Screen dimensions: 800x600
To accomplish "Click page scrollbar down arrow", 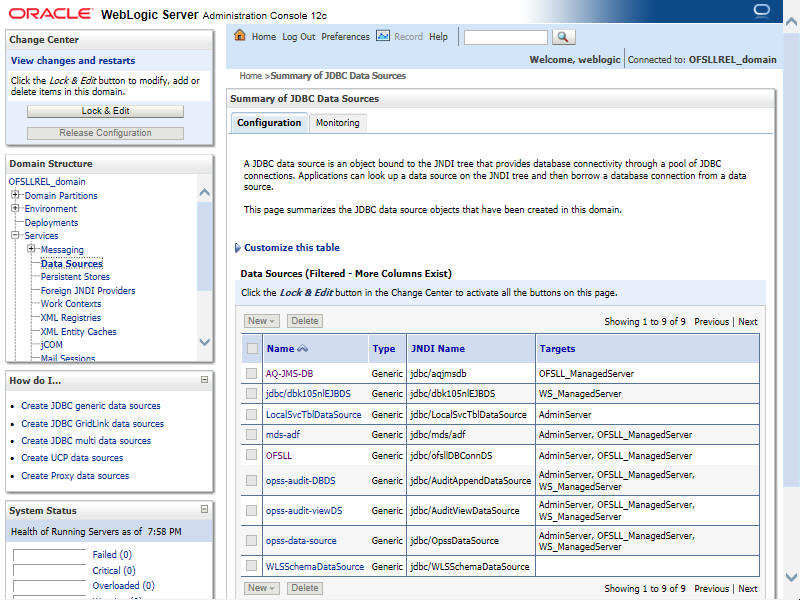I will (791, 577).
